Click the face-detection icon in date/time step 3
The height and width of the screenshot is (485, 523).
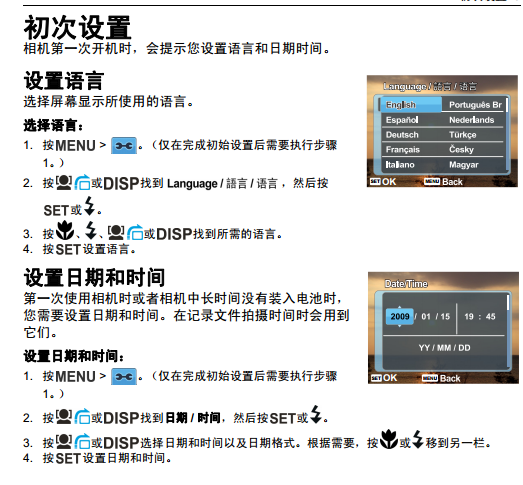(64, 442)
